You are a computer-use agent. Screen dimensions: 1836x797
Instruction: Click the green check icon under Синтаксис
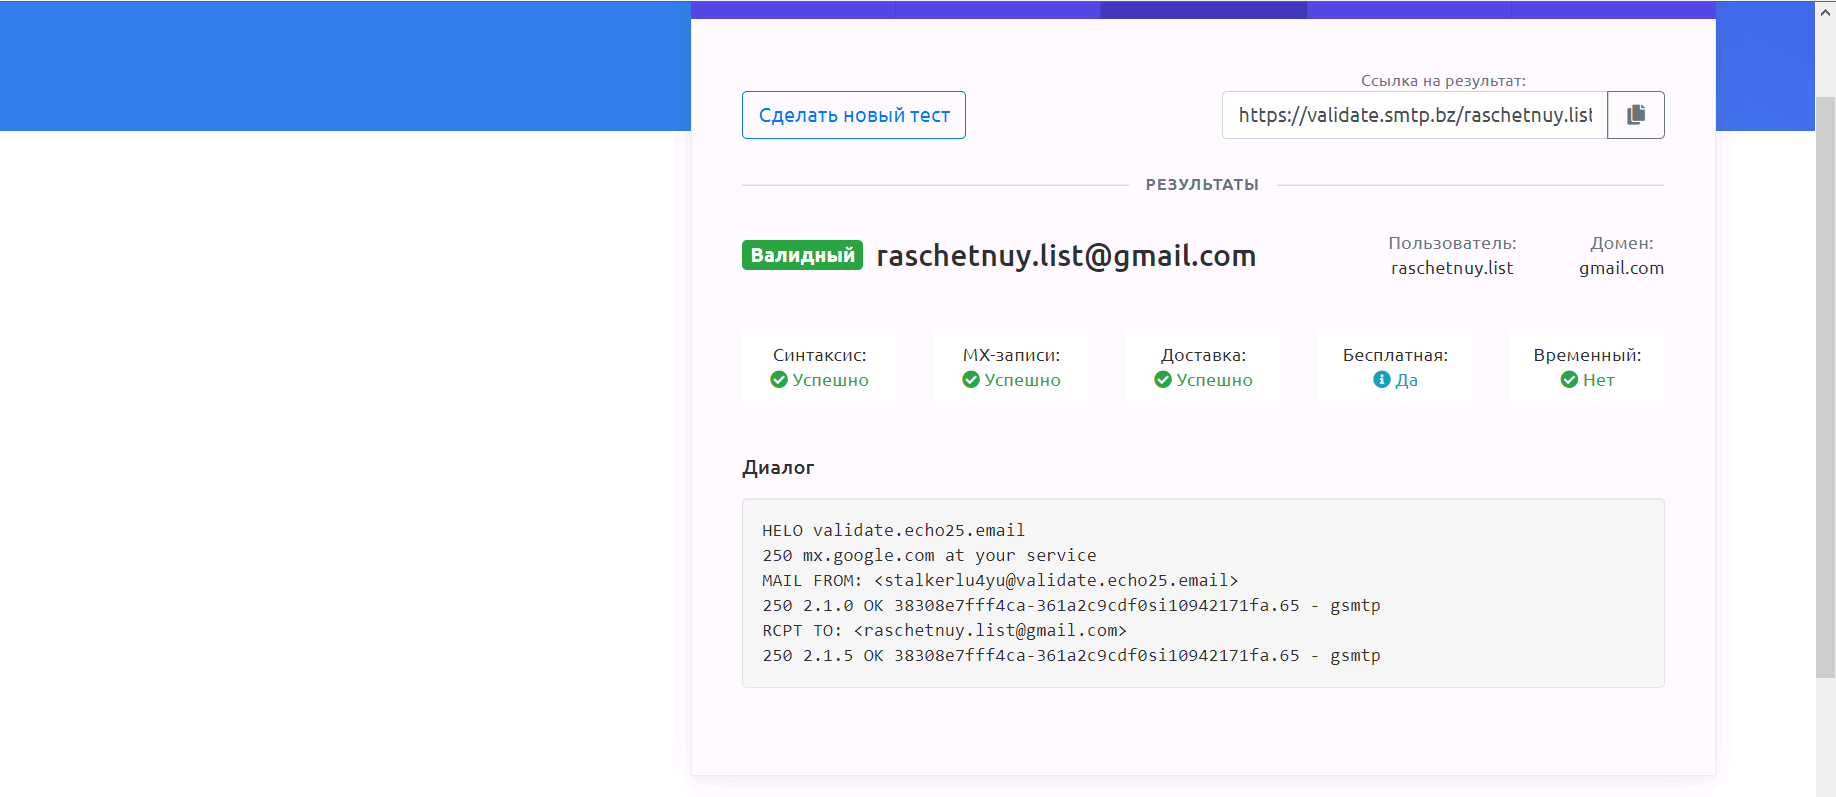pyautogui.click(x=779, y=380)
